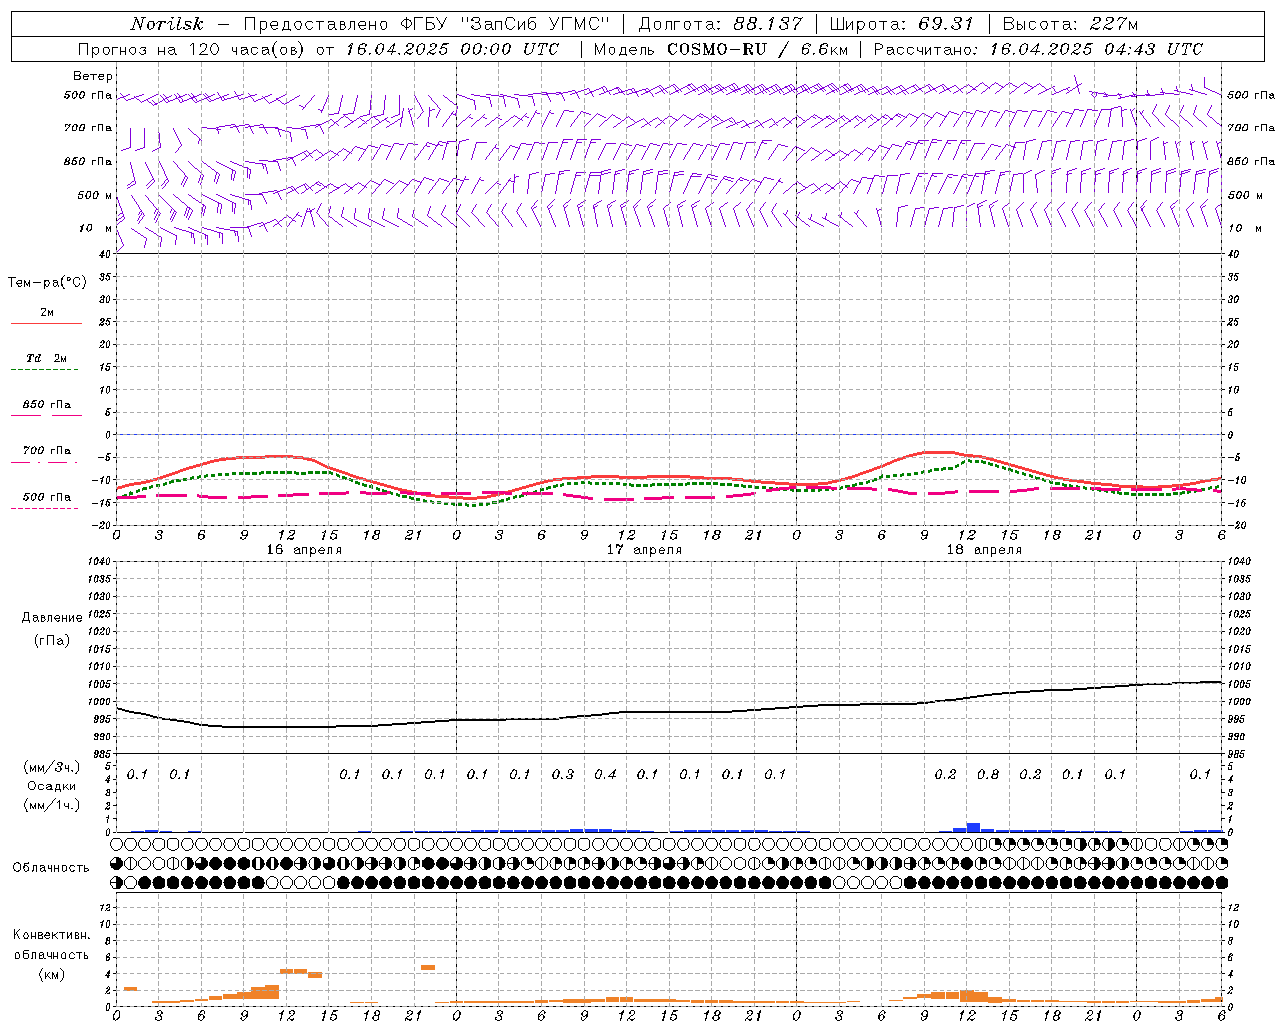This screenshot has height=1024, width=1280.
Task: Click the 0.8 precipitation value
Action: [988, 775]
